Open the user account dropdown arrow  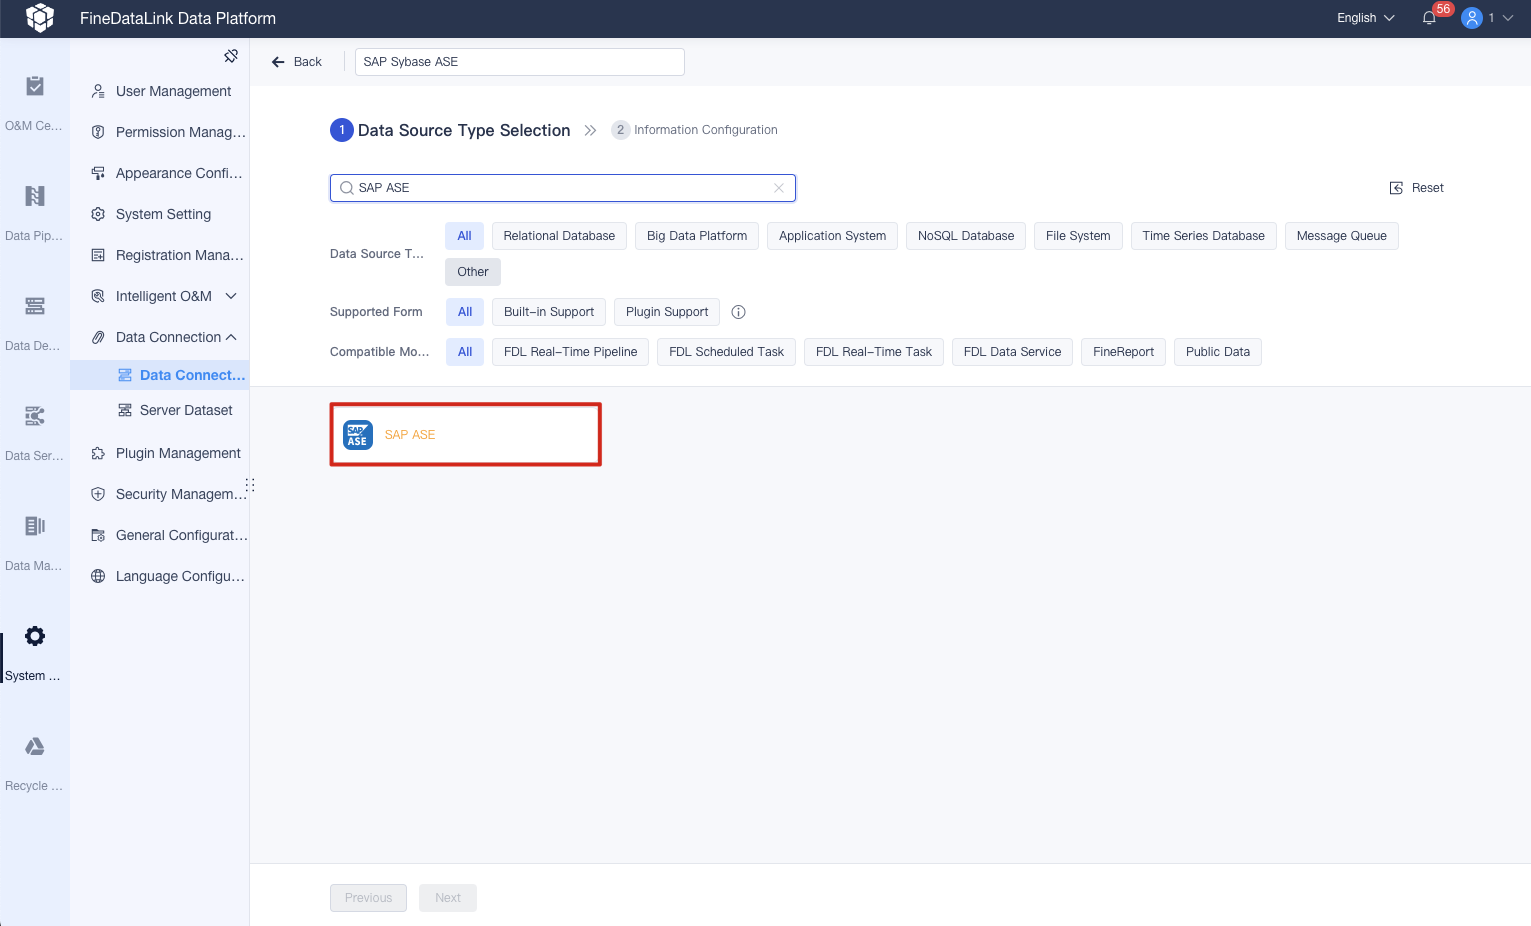click(1508, 18)
